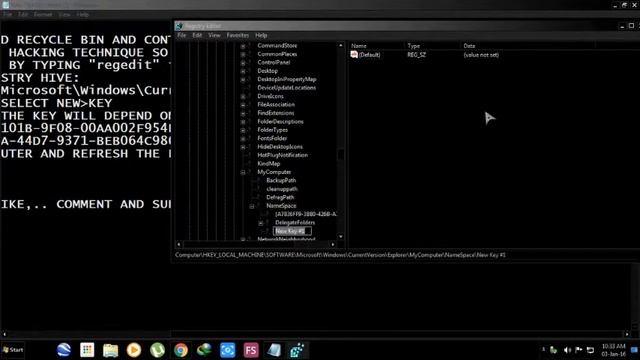Open Edit menu in Registry Editor
The height and width of the screenshot is (360, 640).
coord(197,36)
